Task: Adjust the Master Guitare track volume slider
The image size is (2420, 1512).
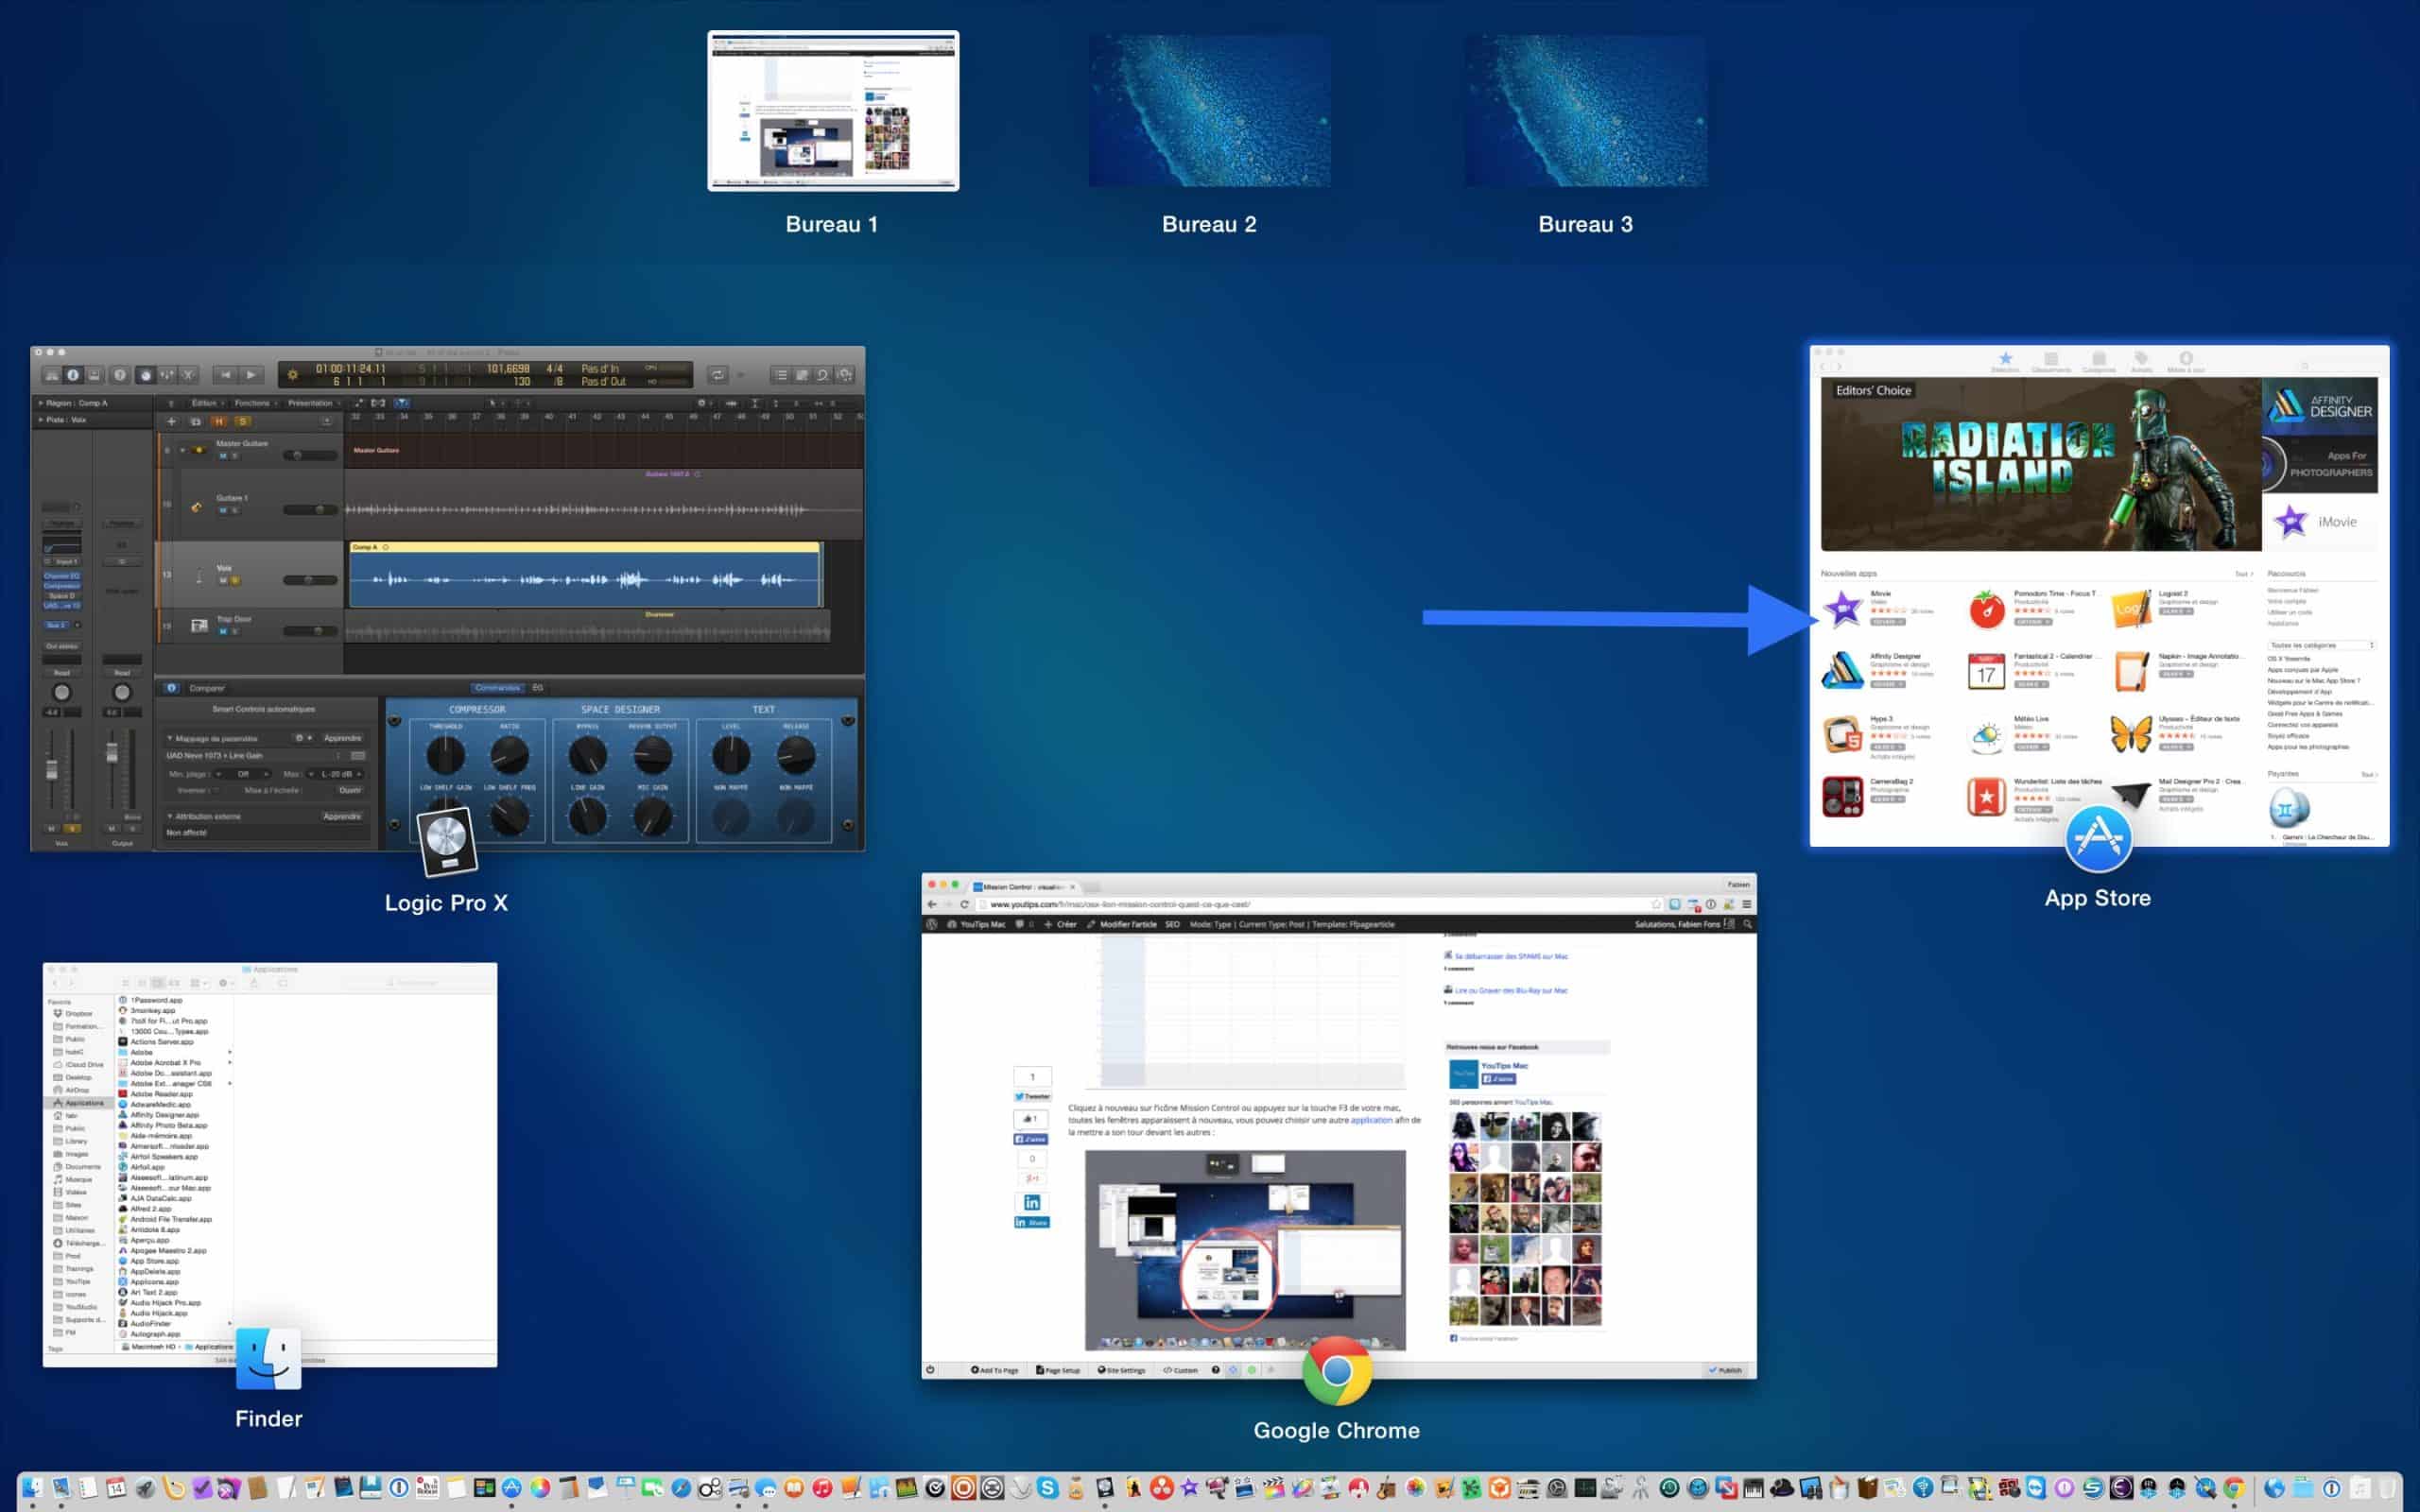Action: point(309,456)
